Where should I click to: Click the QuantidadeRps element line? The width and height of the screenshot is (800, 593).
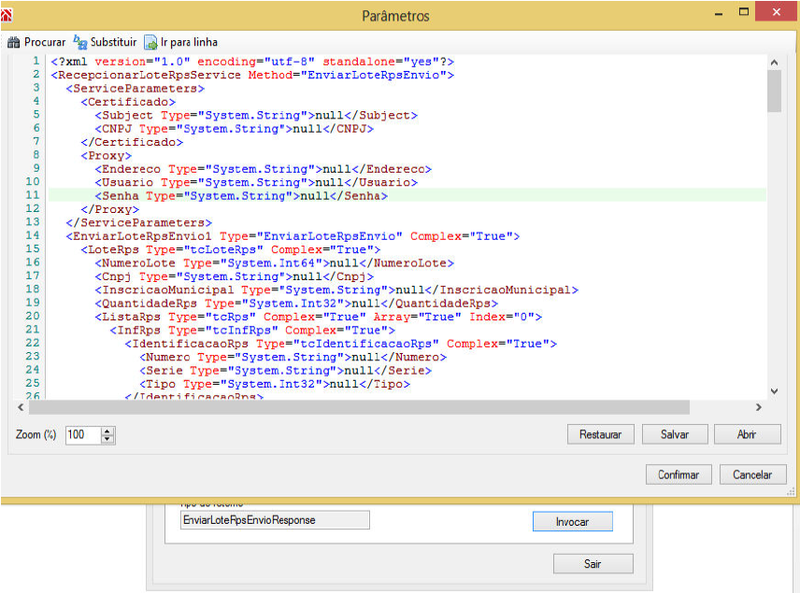coord(296,304)
